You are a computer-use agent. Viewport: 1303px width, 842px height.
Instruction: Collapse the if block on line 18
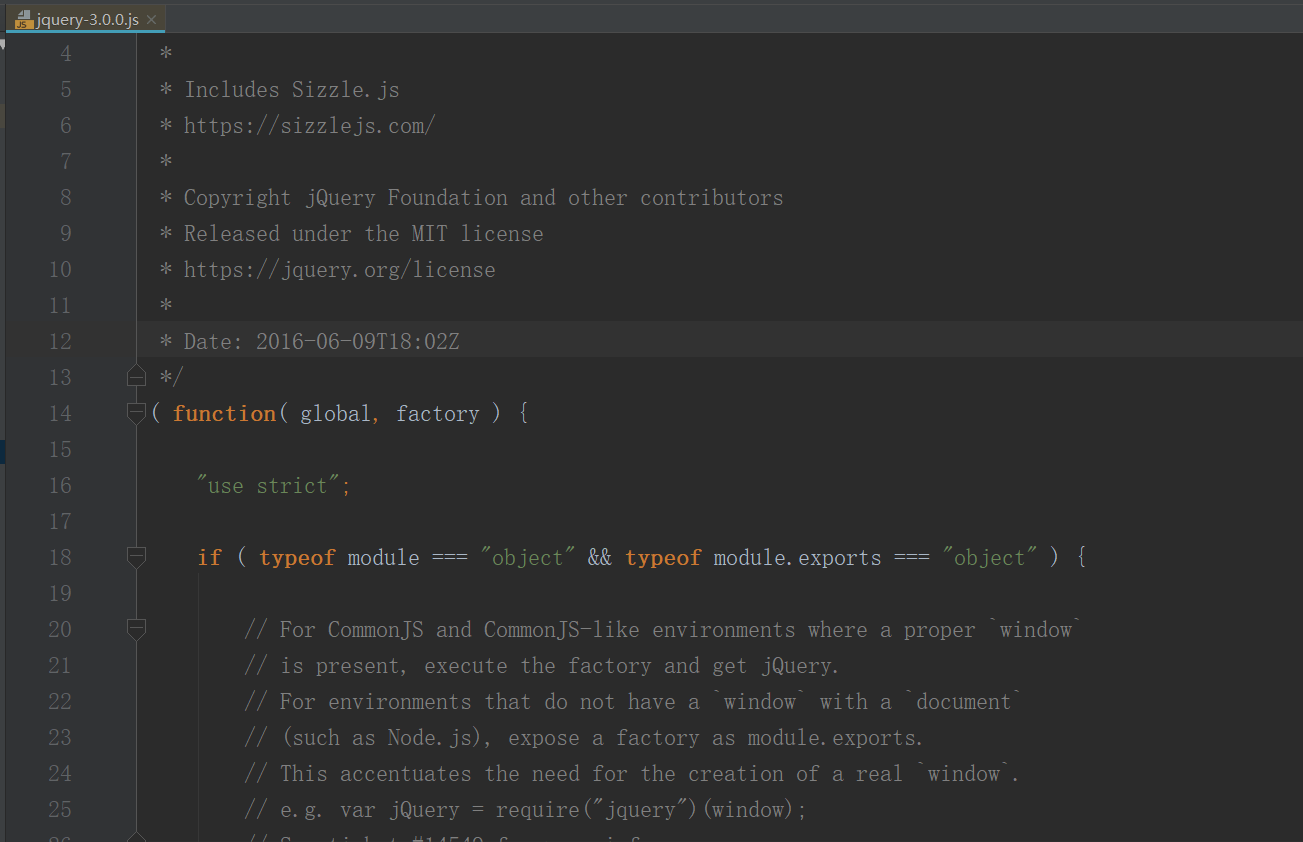137,557
